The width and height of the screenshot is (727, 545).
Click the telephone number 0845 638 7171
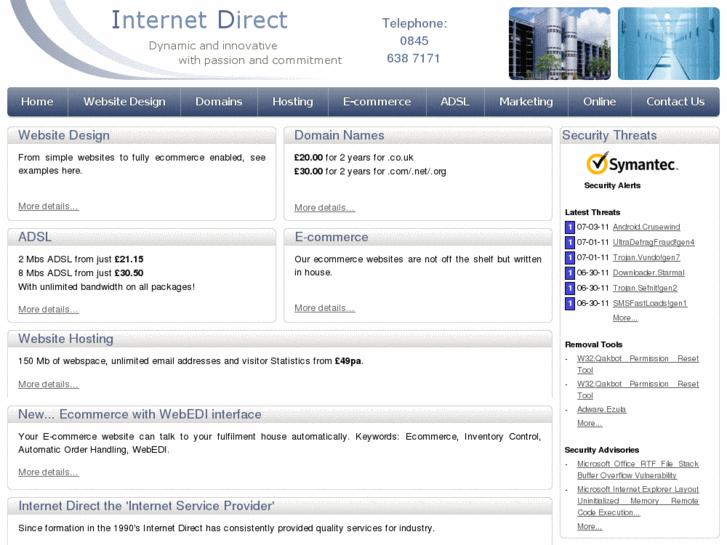(x=414, y=50)
